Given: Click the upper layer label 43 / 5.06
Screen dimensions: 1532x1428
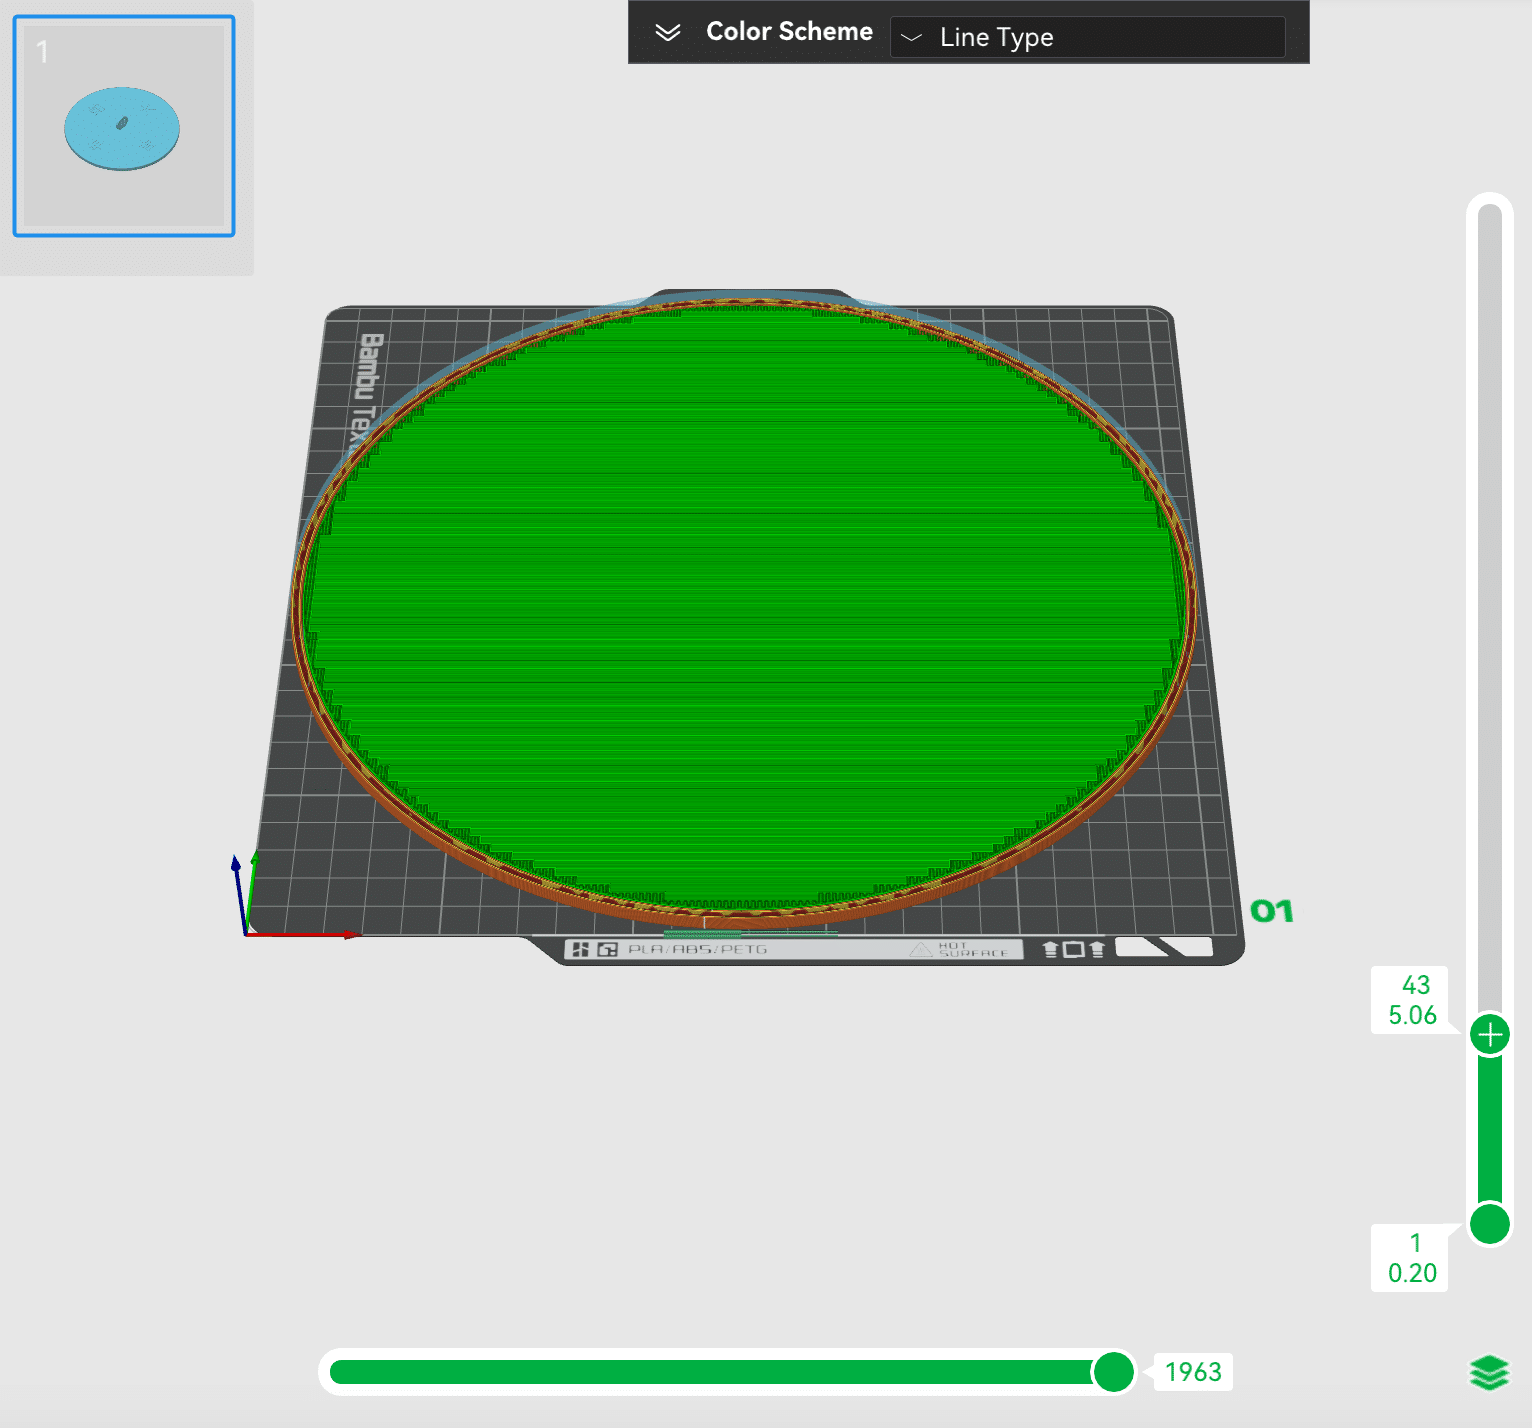Looking at the screenshot, I should click(x=1412, y=1000).
